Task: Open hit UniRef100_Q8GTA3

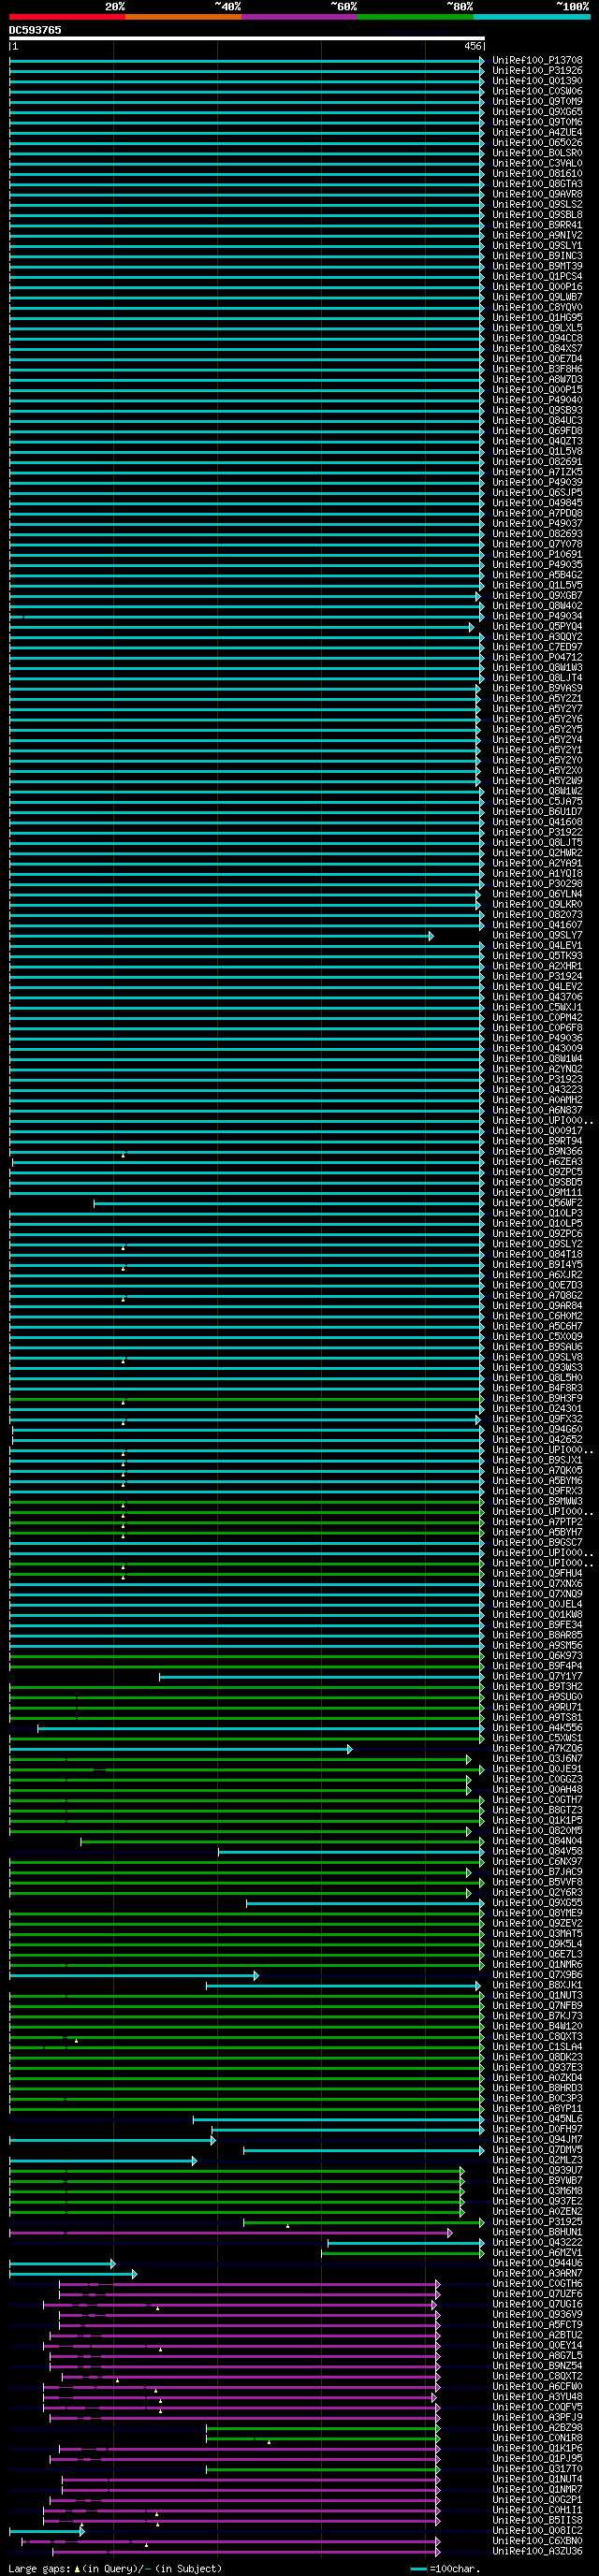Action: (x=537, y=184)
